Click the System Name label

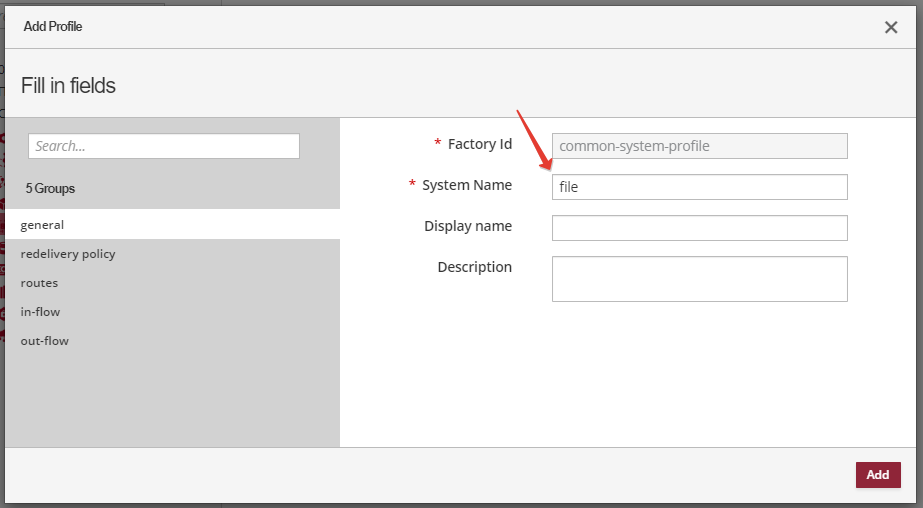click(x=466, y=185)
